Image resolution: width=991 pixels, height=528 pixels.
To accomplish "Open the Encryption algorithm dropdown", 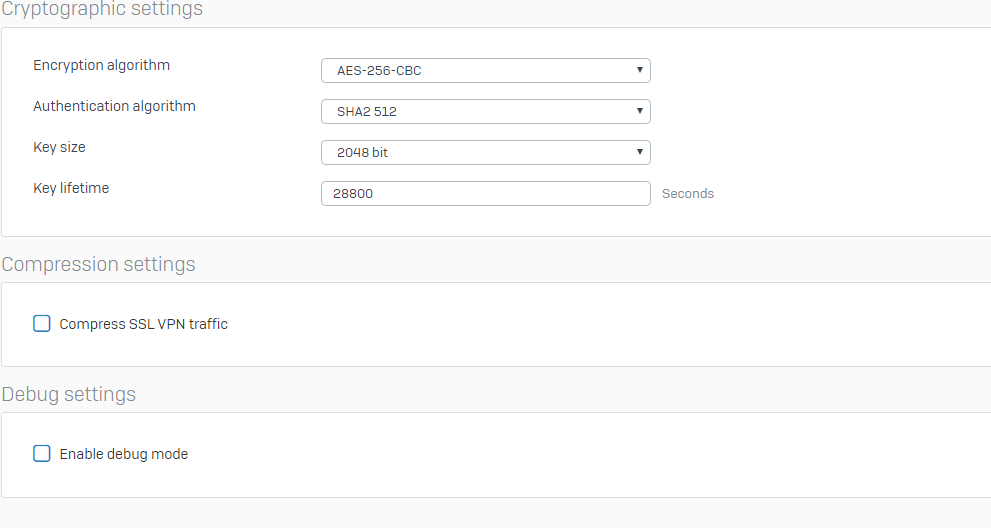I will [485, 71].
